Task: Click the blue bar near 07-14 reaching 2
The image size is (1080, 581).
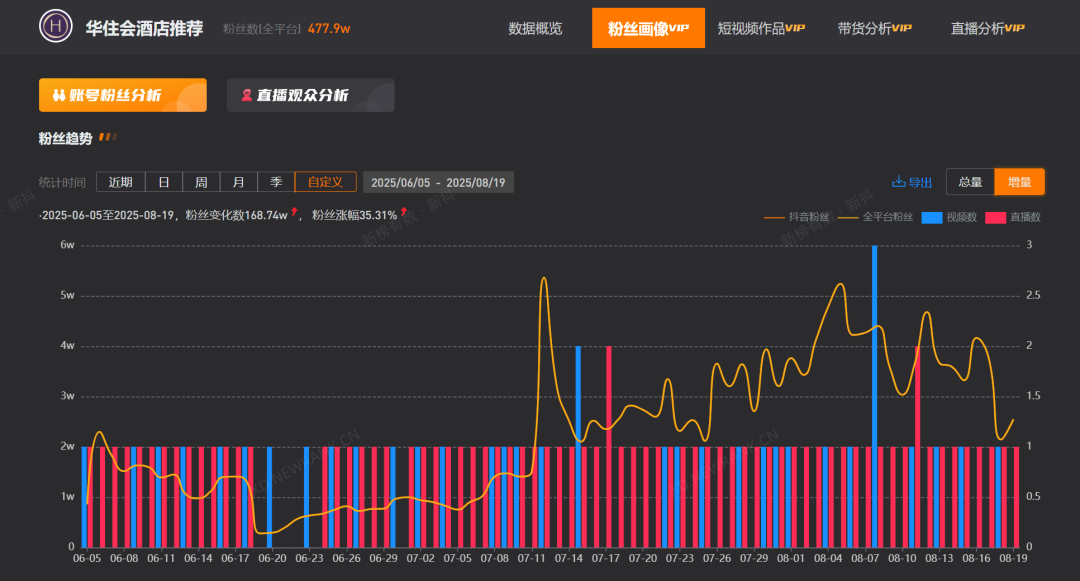Action: [578, 446]
